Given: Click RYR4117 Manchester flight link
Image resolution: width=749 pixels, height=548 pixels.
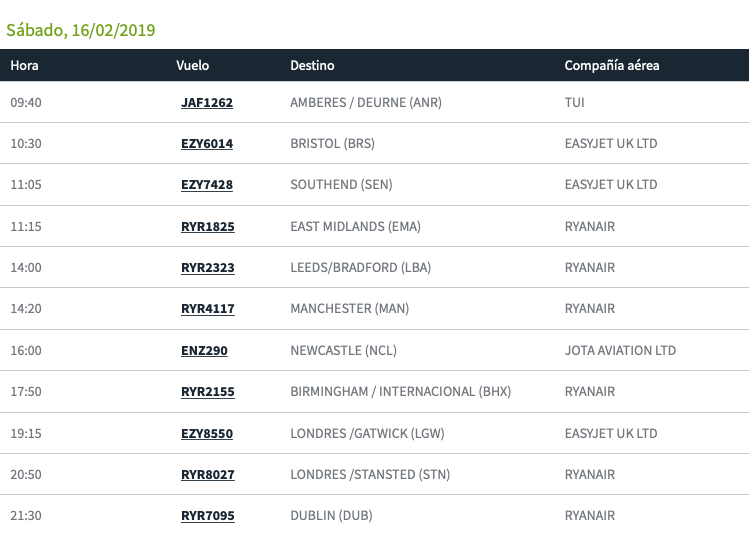Looking at the screenshot, I should pyautogui.click(x=207, y=309).
